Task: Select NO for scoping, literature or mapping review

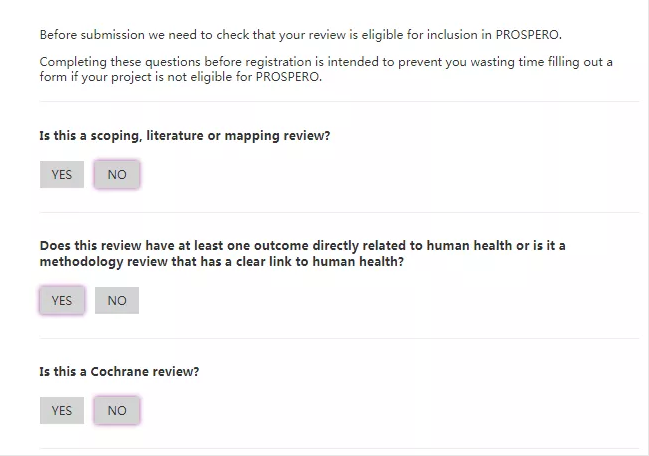Action: pos(117,174)
